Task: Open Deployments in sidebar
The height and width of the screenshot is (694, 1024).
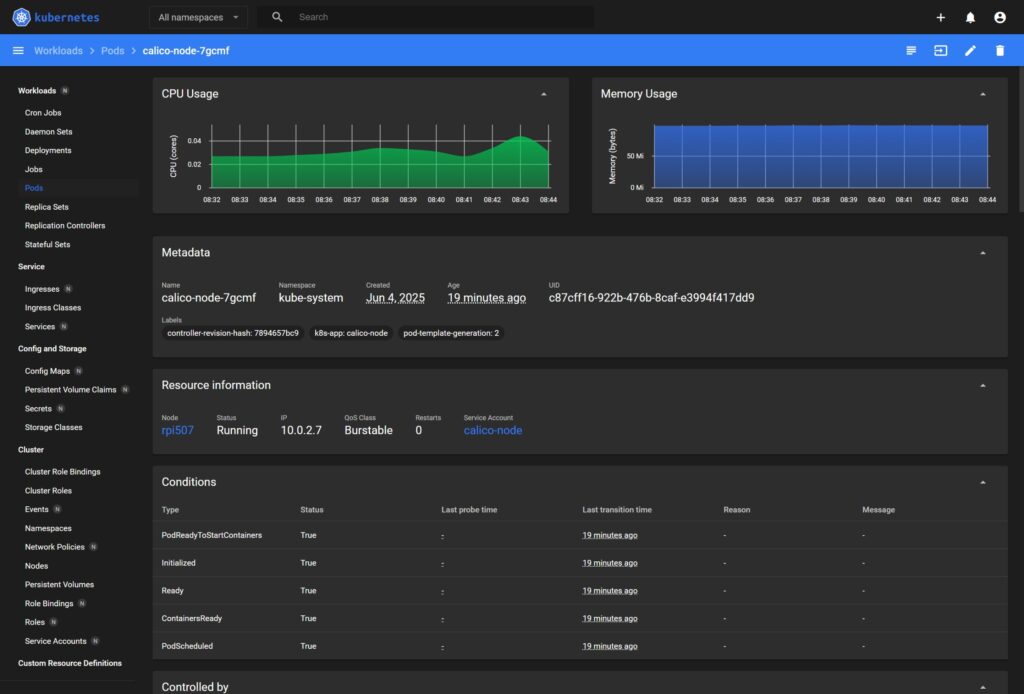Action: coord(48,150)
